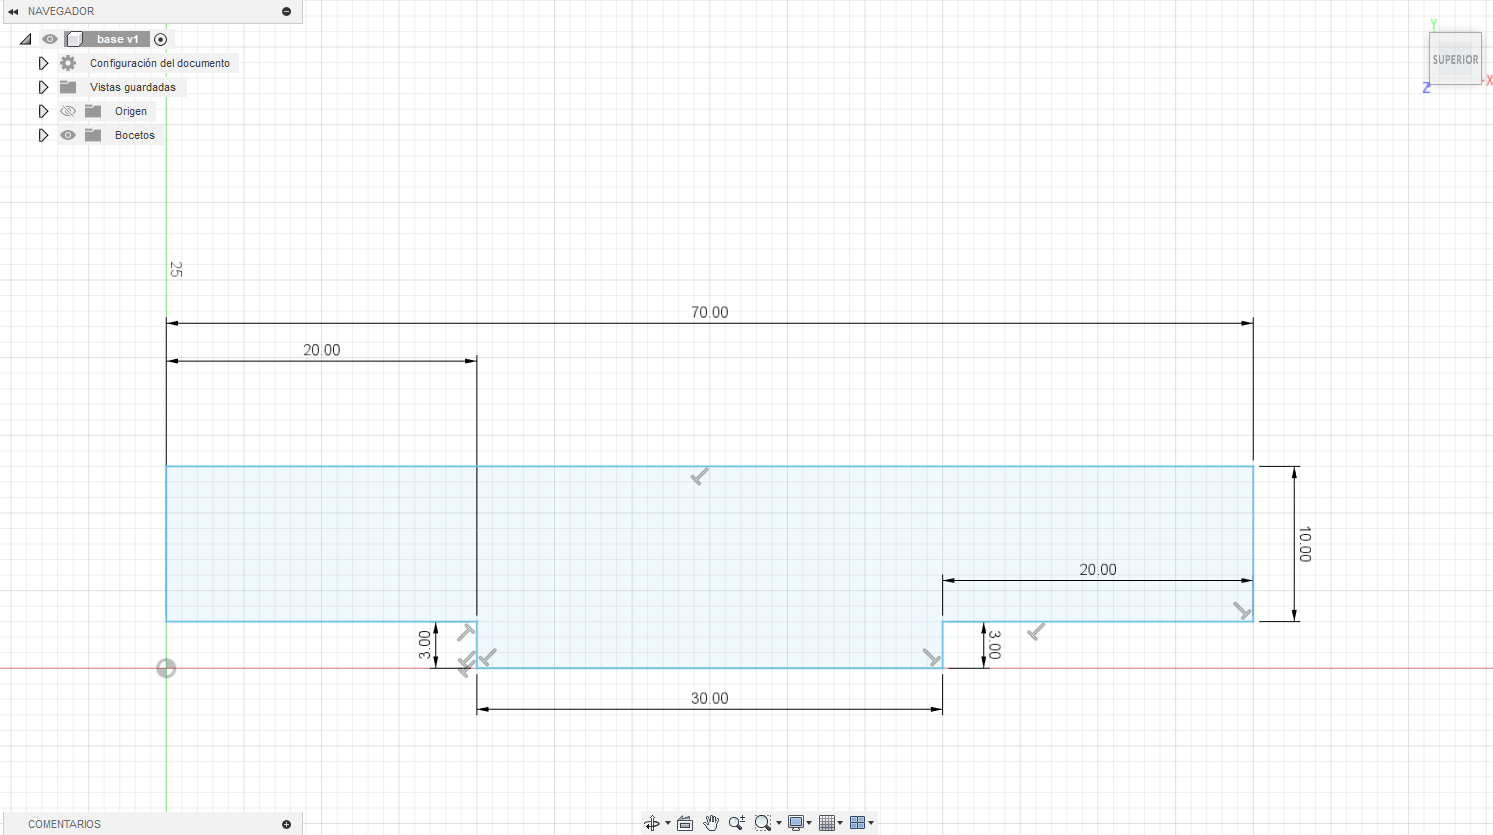
Task: Click the COMENTARIOS panel title
Action: point(64,824)
